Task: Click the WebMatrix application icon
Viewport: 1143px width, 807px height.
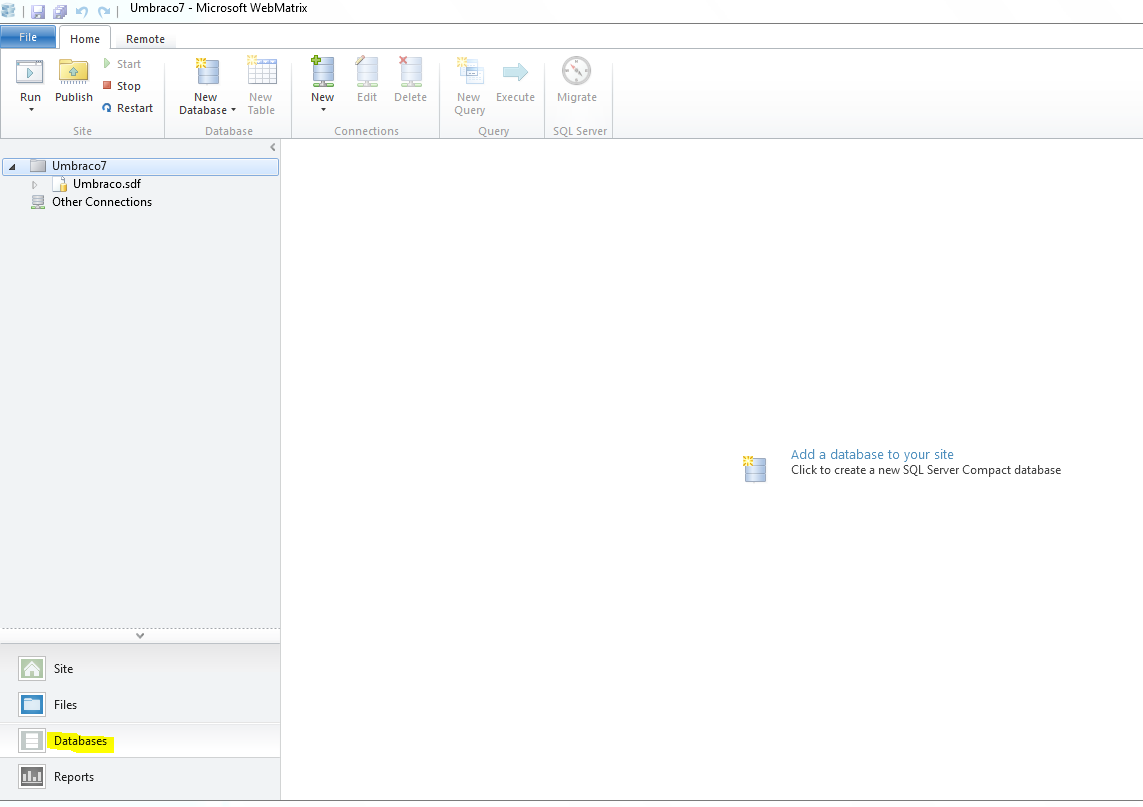Action: pyautogui.click(x=9, y=11)
